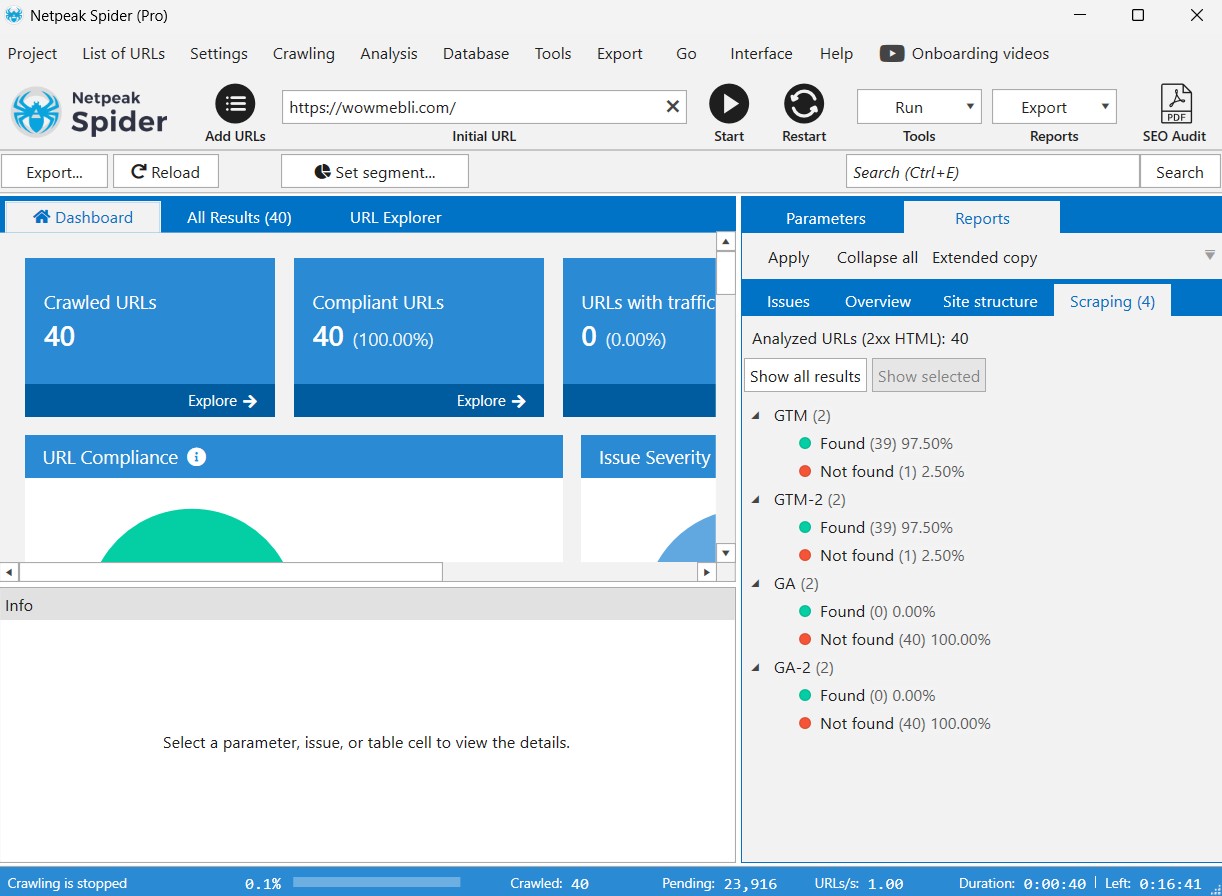Click the Add URLs list icon
Viewport: 1222px width, 896px height.
235,104
